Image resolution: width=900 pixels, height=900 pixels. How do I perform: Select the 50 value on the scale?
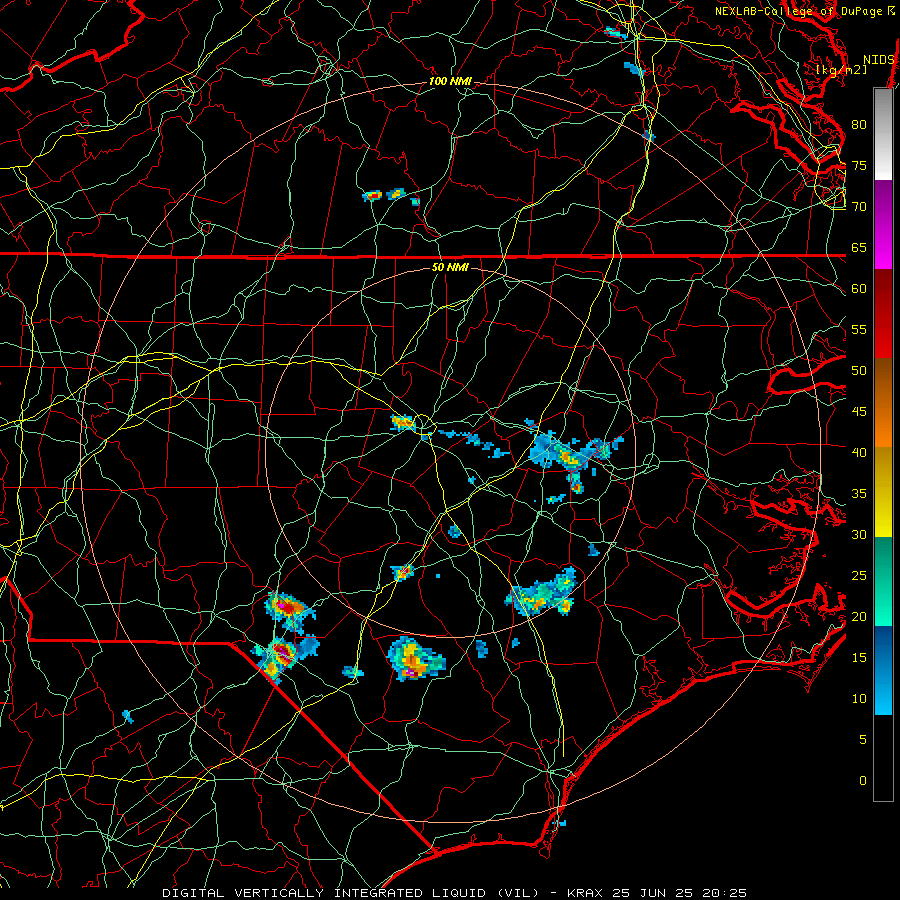(859, 371)
